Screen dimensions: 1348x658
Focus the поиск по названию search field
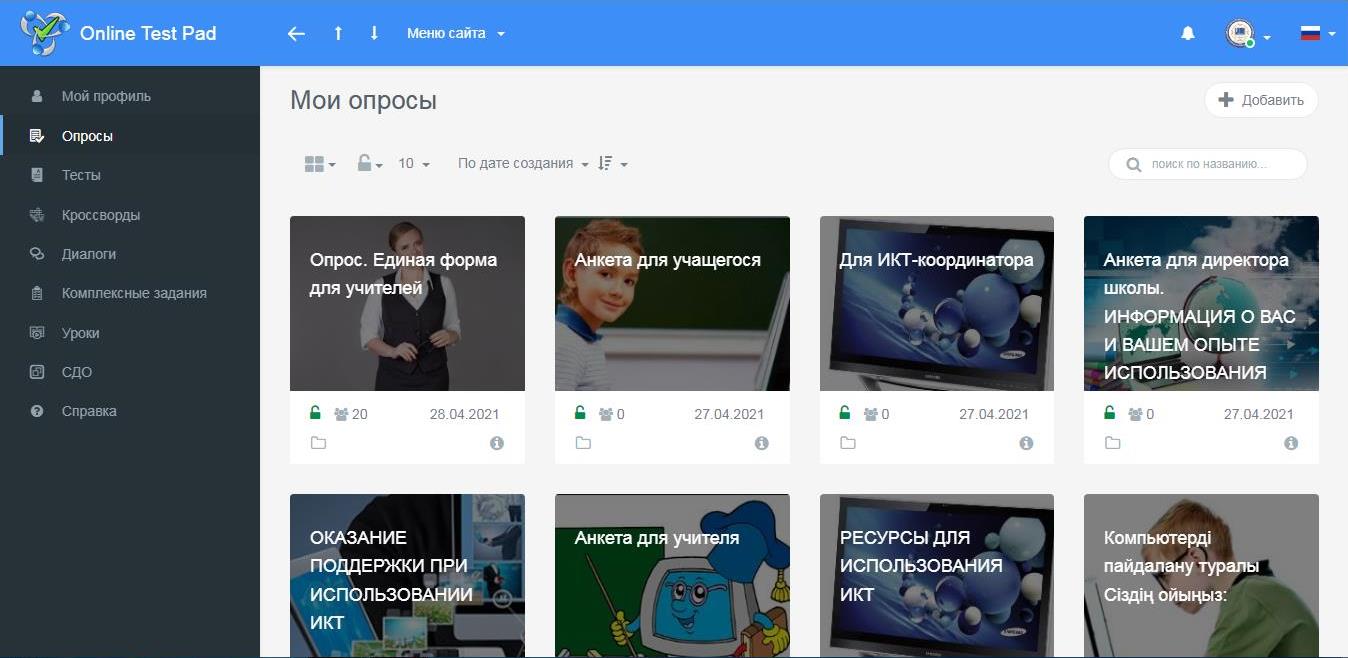click(1207, 164)
